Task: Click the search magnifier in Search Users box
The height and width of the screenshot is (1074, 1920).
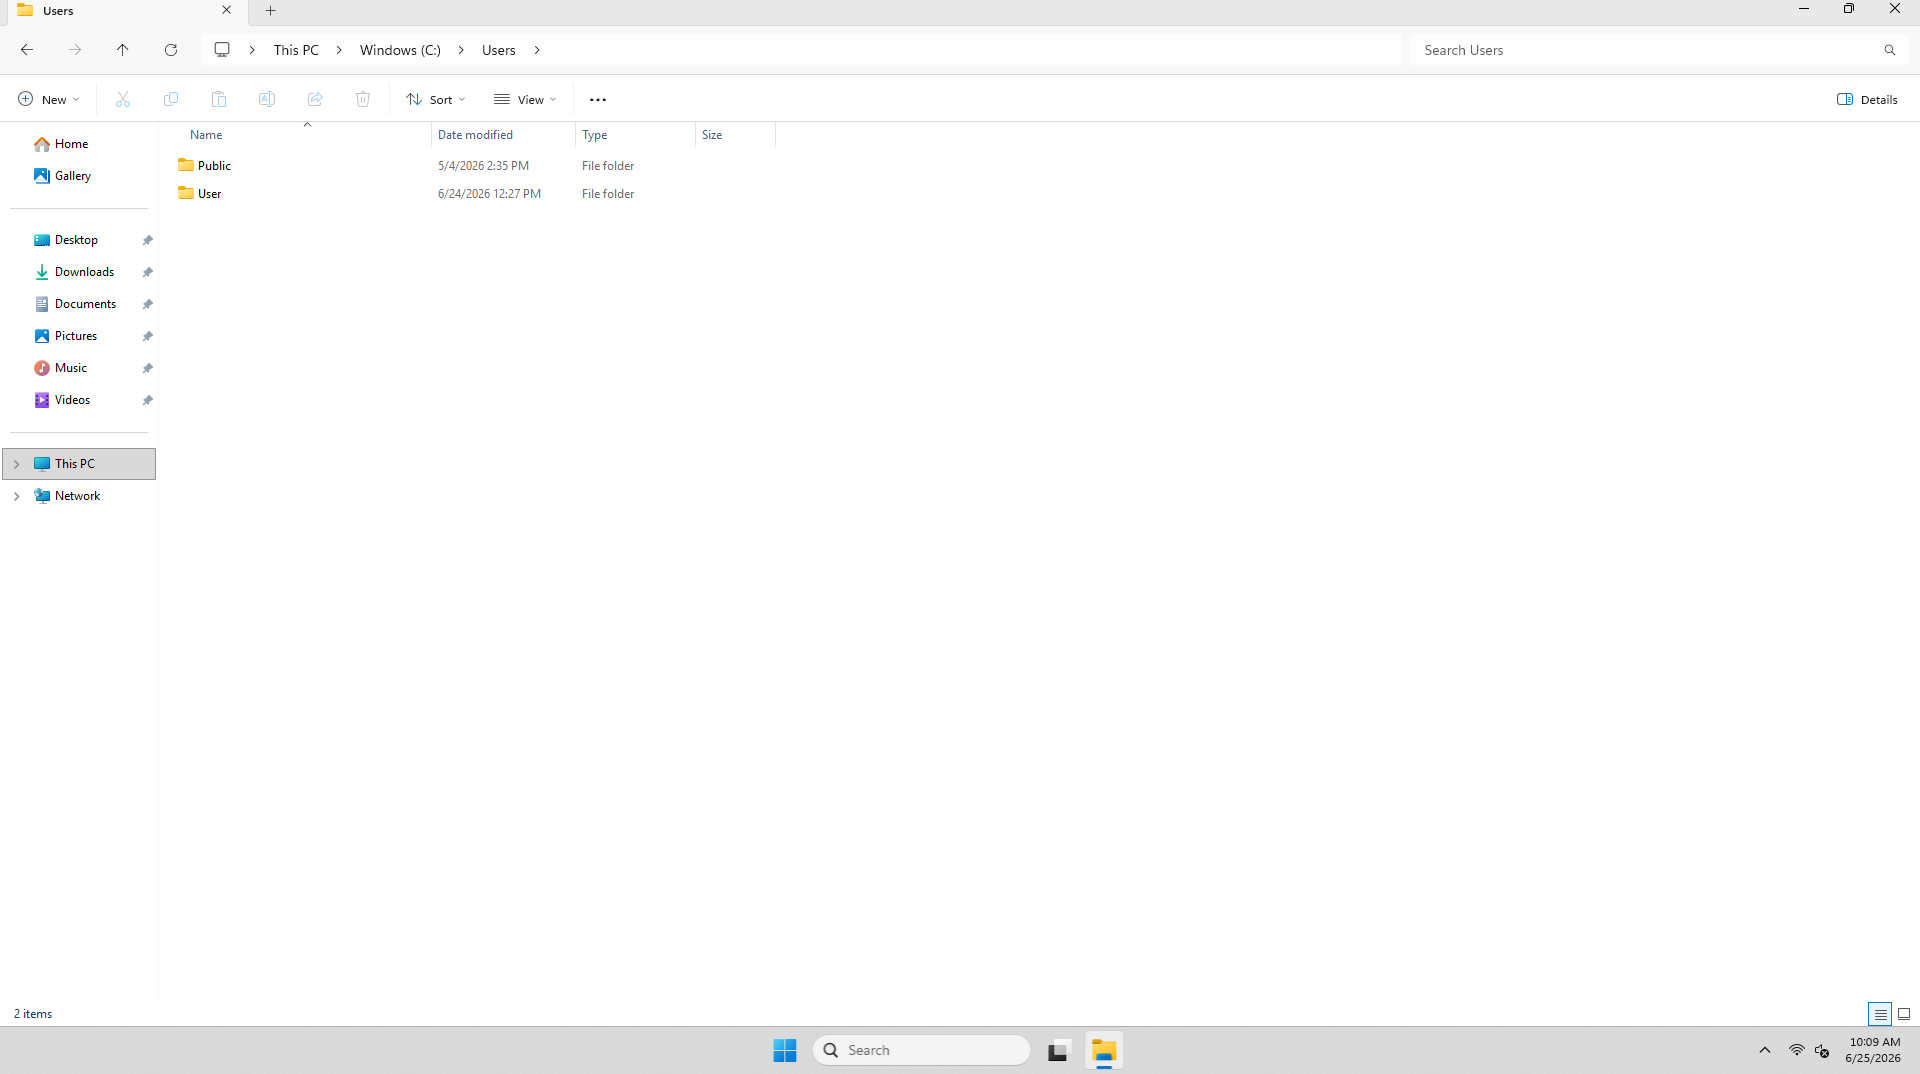Action: tap(1889, 50)
